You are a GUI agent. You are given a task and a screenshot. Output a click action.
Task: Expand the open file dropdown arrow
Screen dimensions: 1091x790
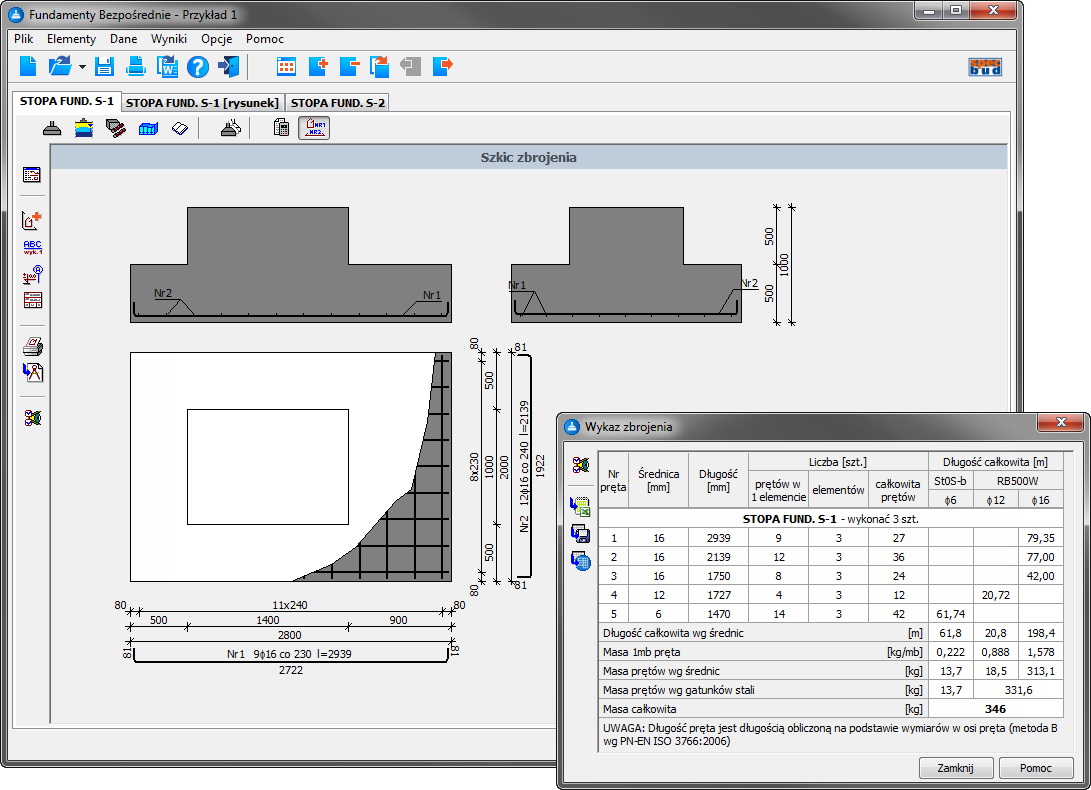click(x=82, y=68)
